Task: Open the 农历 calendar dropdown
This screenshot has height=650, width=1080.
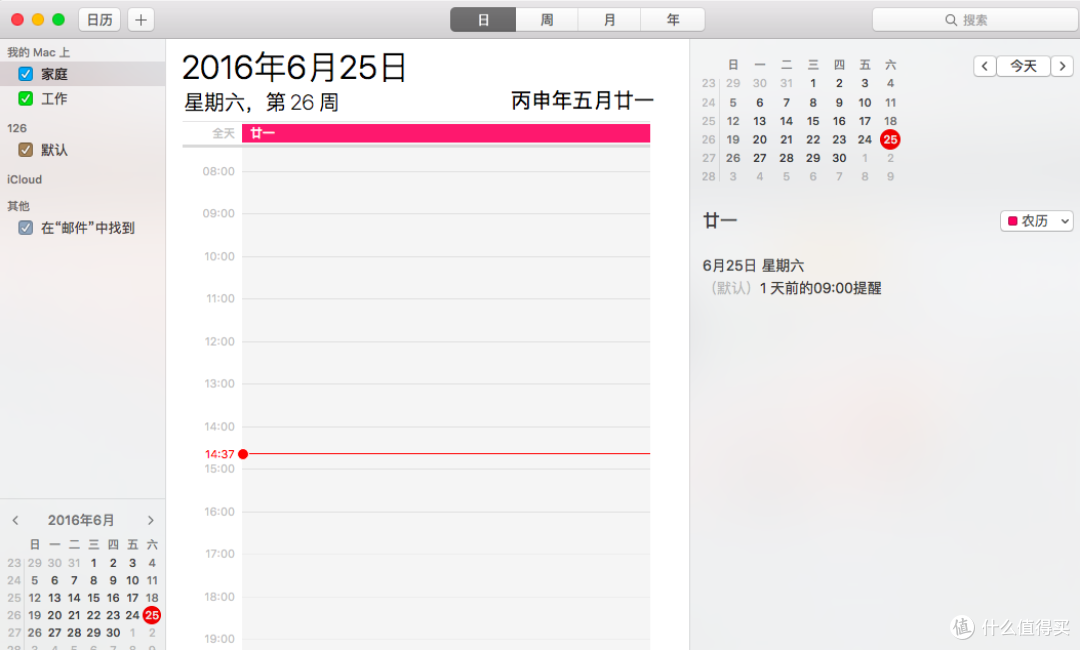Action: [x=1037, y=221]
